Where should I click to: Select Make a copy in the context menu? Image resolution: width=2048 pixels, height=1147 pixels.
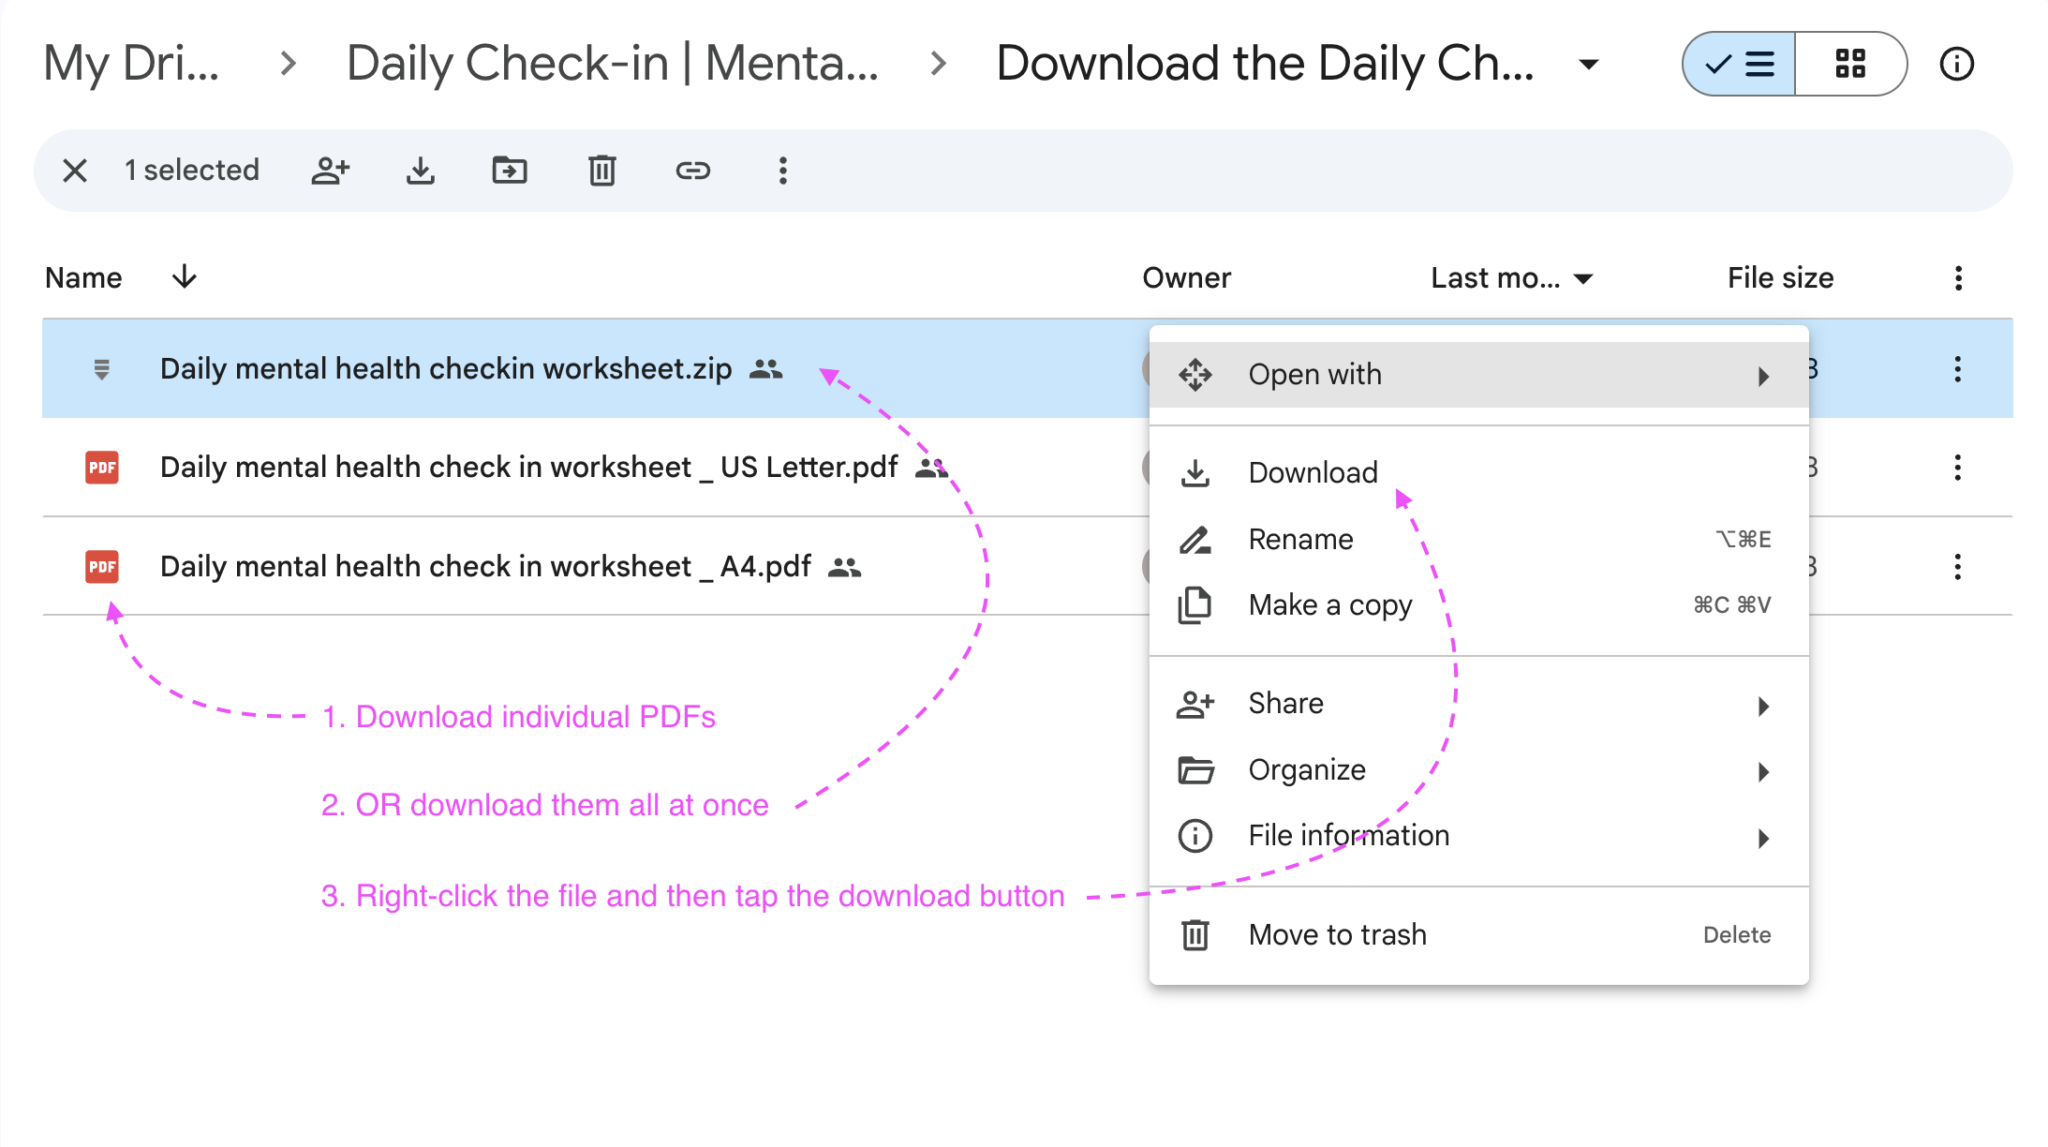(1329, 604)
